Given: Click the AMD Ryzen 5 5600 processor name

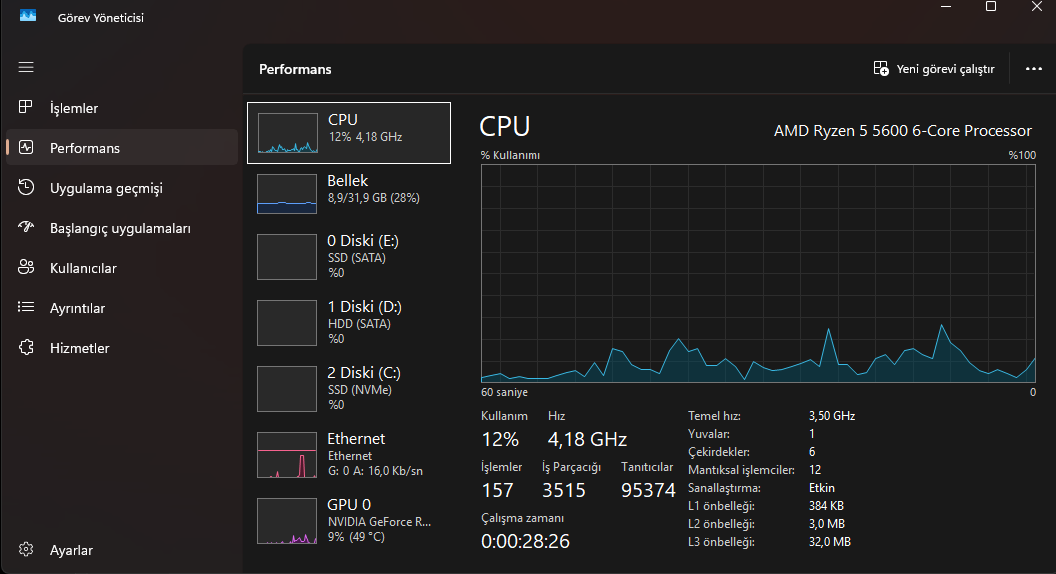Looking at the screenshot, I should click(x=902, y=131).
